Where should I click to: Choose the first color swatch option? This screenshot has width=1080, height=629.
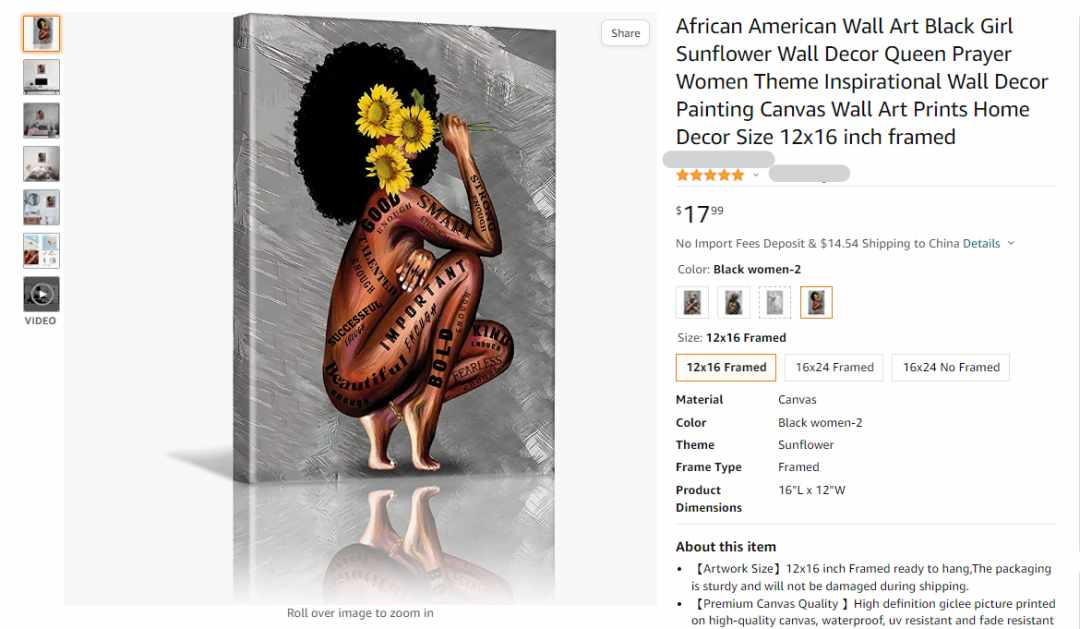(692, 302)
